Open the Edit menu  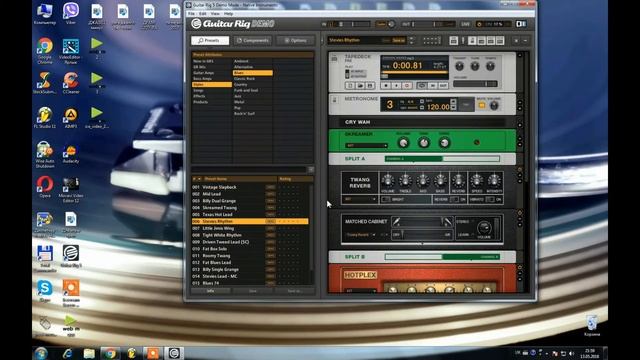[202, 13]
